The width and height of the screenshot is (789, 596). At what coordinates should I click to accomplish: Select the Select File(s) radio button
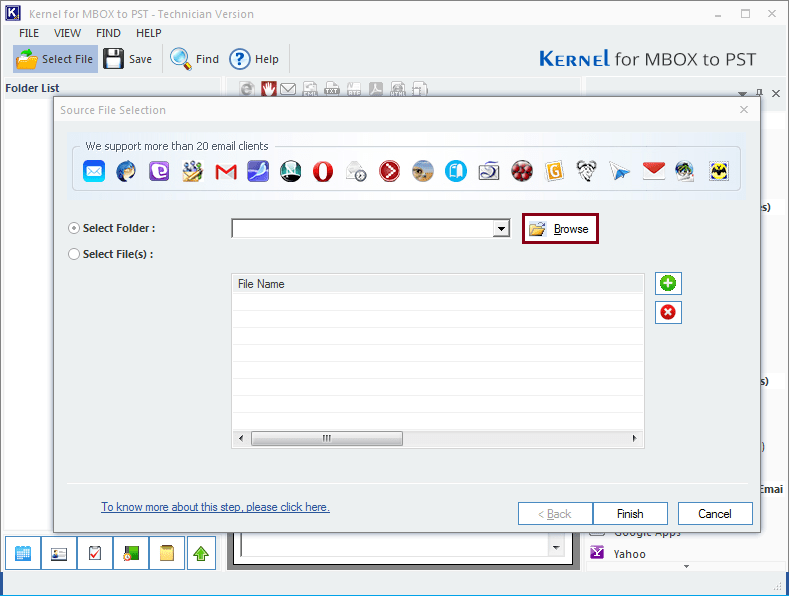(74, 254)
